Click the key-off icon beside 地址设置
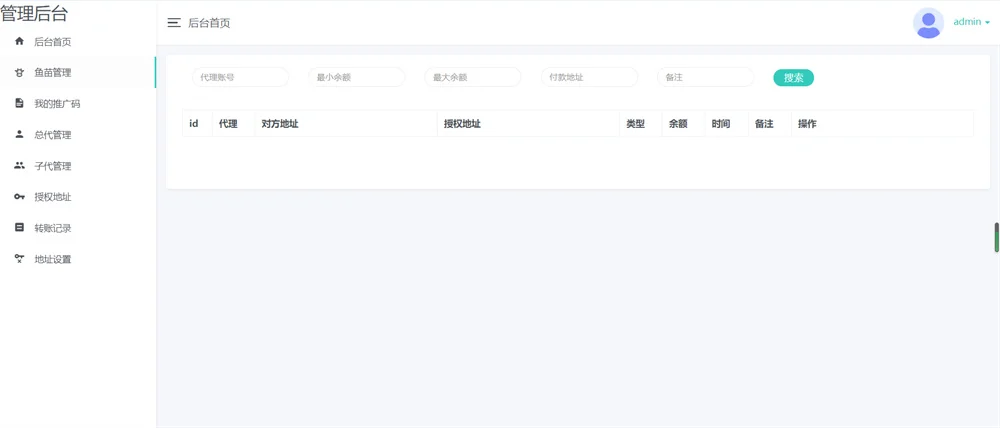 tap(19, 259)
